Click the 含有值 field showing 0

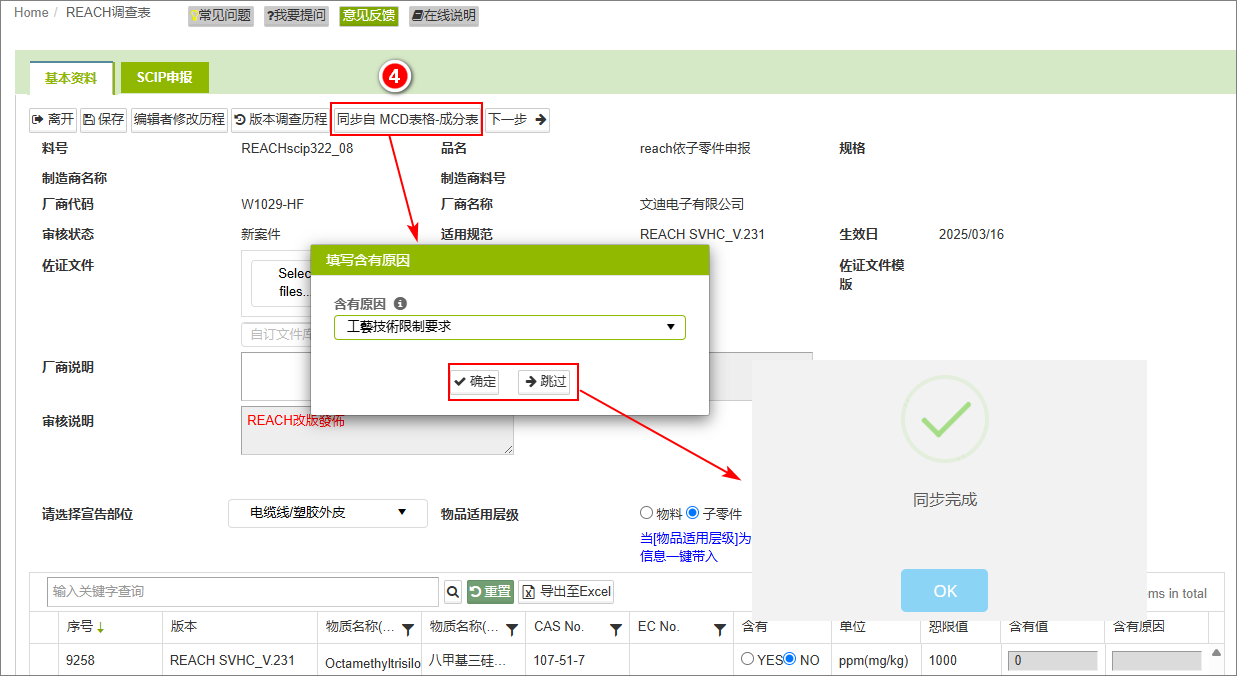tap(1052, 661)
